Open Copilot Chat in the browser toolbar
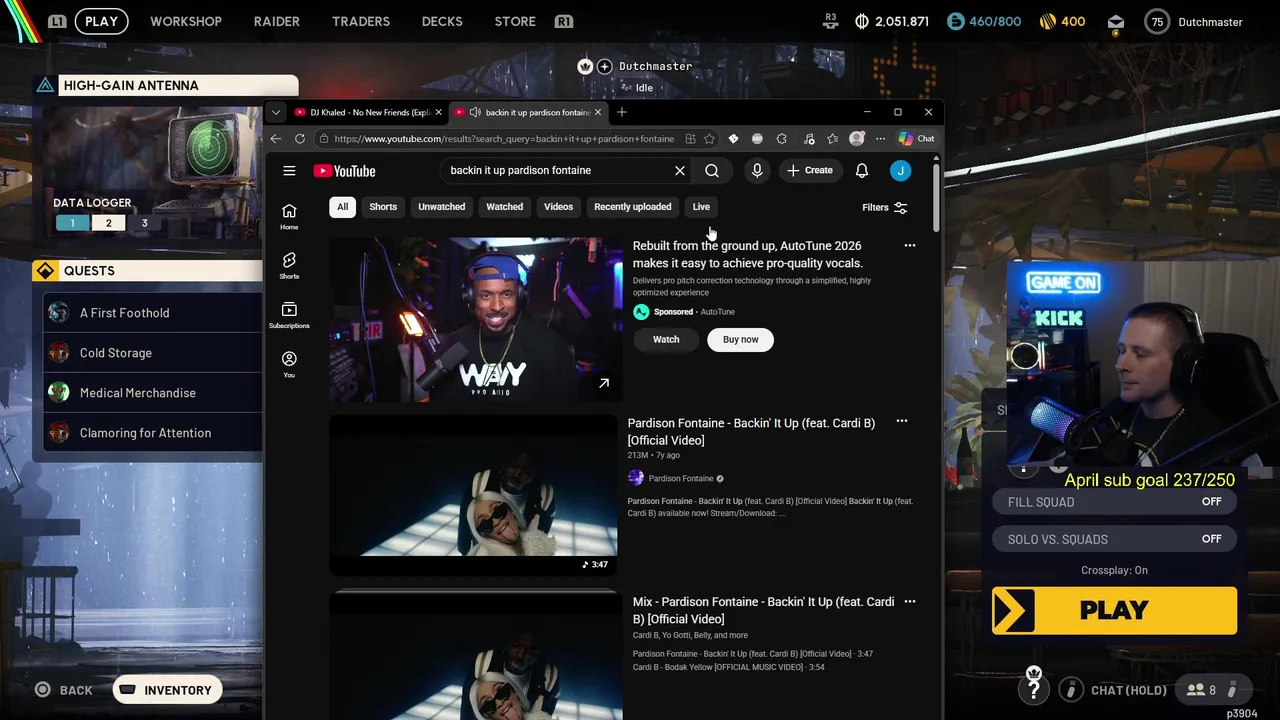Viewport: 1280px width, 720px height. (917, 139)
